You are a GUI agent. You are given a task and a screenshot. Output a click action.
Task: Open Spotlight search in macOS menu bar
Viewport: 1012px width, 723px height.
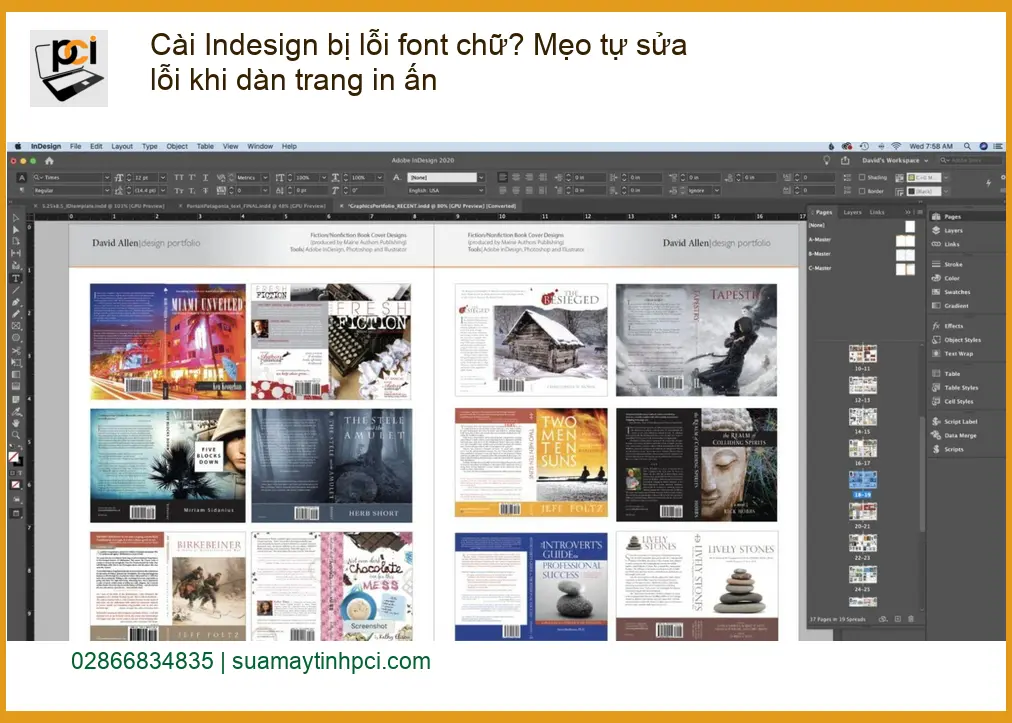point(967,147)
